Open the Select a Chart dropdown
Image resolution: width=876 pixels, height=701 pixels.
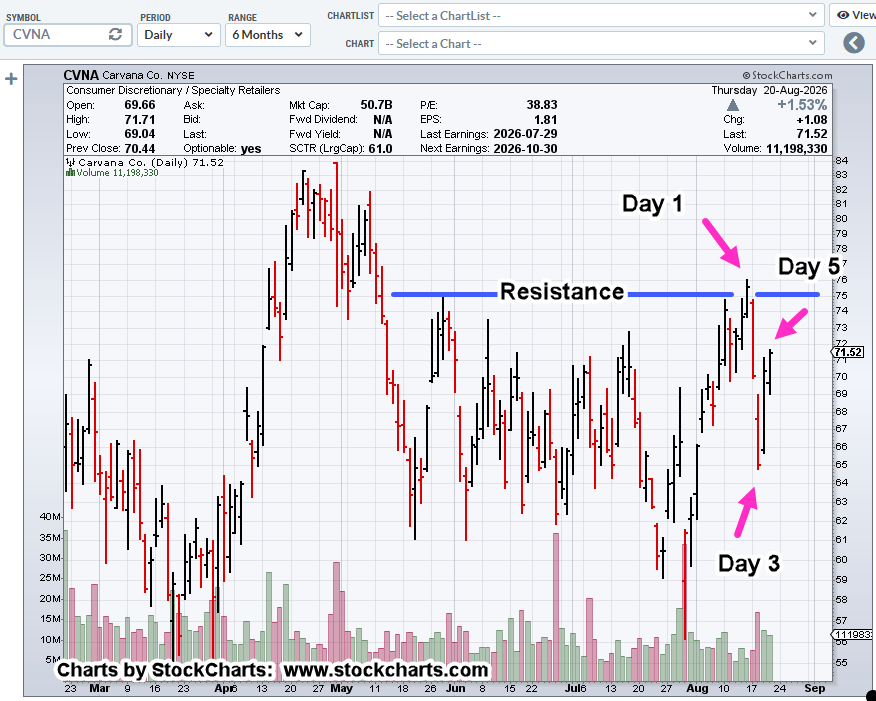click(x=601, y=44)
